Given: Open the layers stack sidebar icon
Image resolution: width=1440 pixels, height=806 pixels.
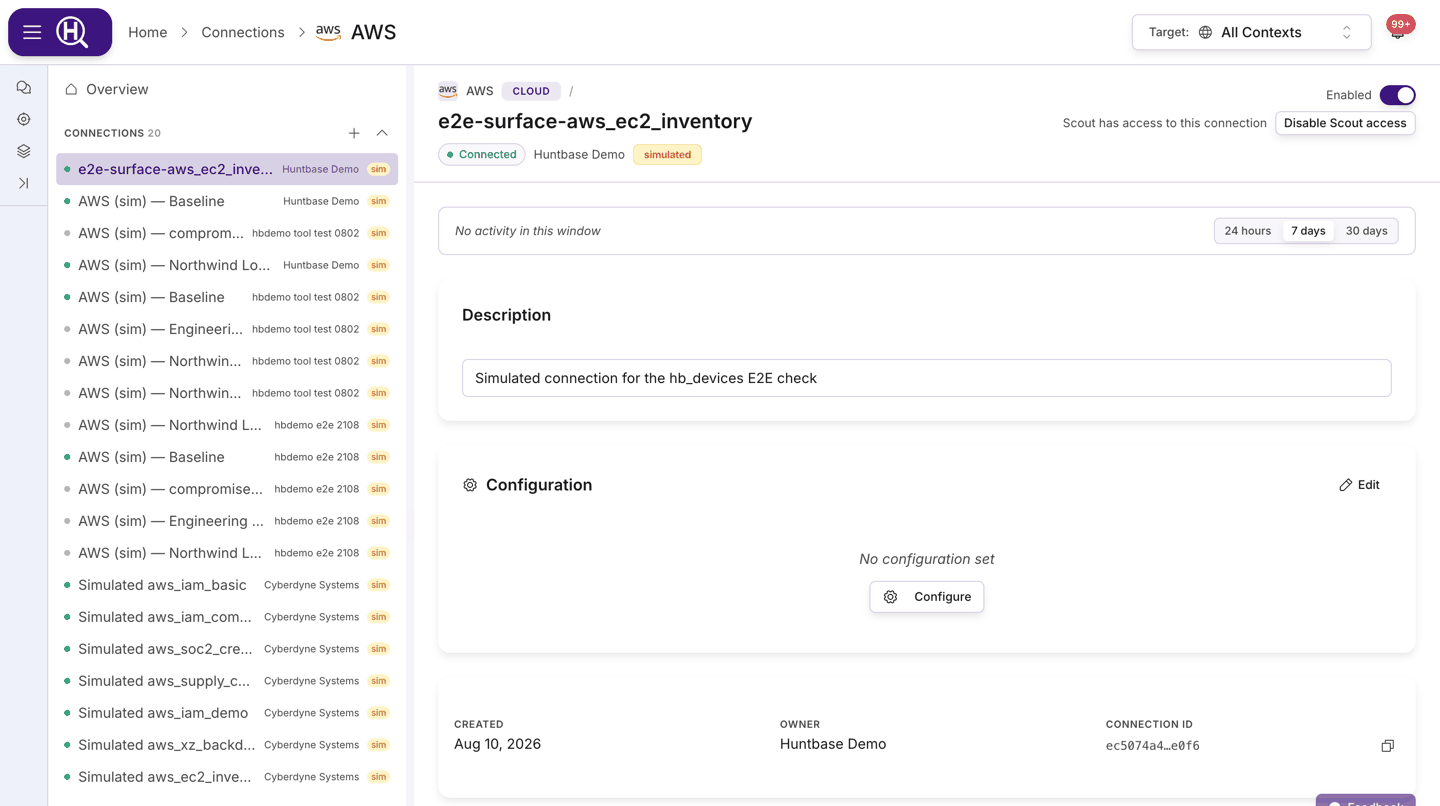Looking at the screenshot, I should pos(24,151).
